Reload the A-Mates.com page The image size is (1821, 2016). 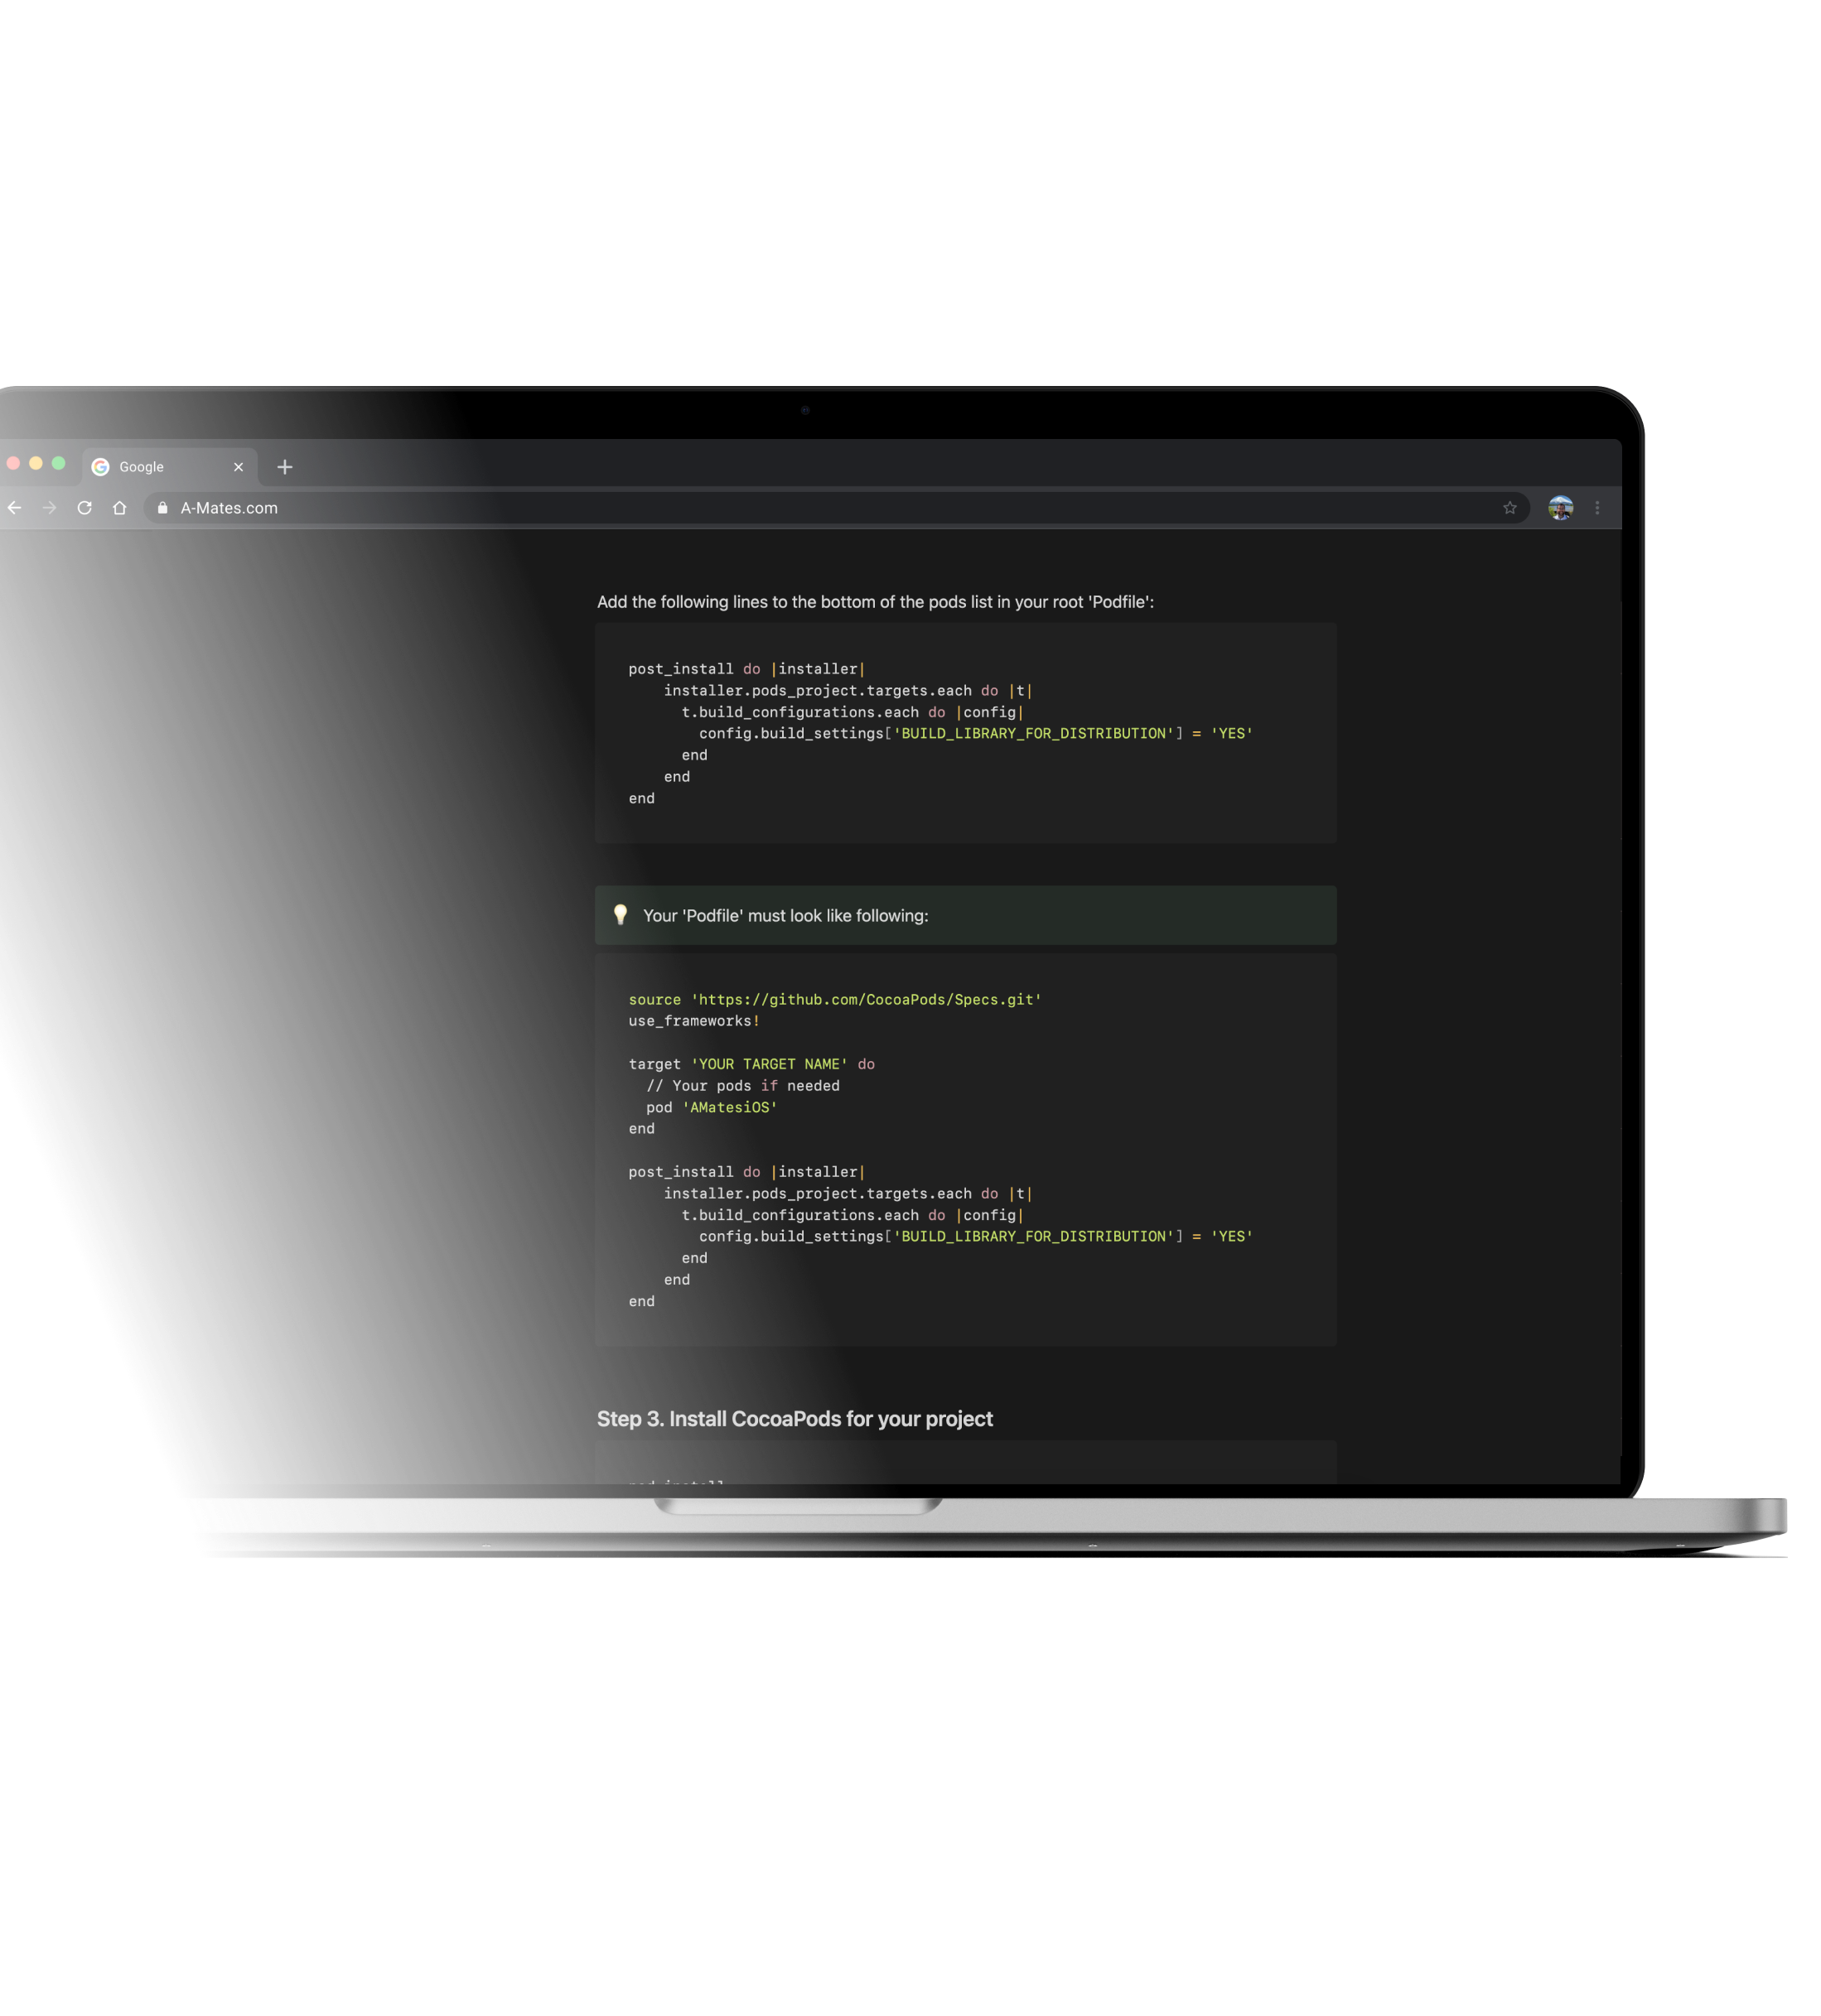pyautogui.click(x=85, y=508)
